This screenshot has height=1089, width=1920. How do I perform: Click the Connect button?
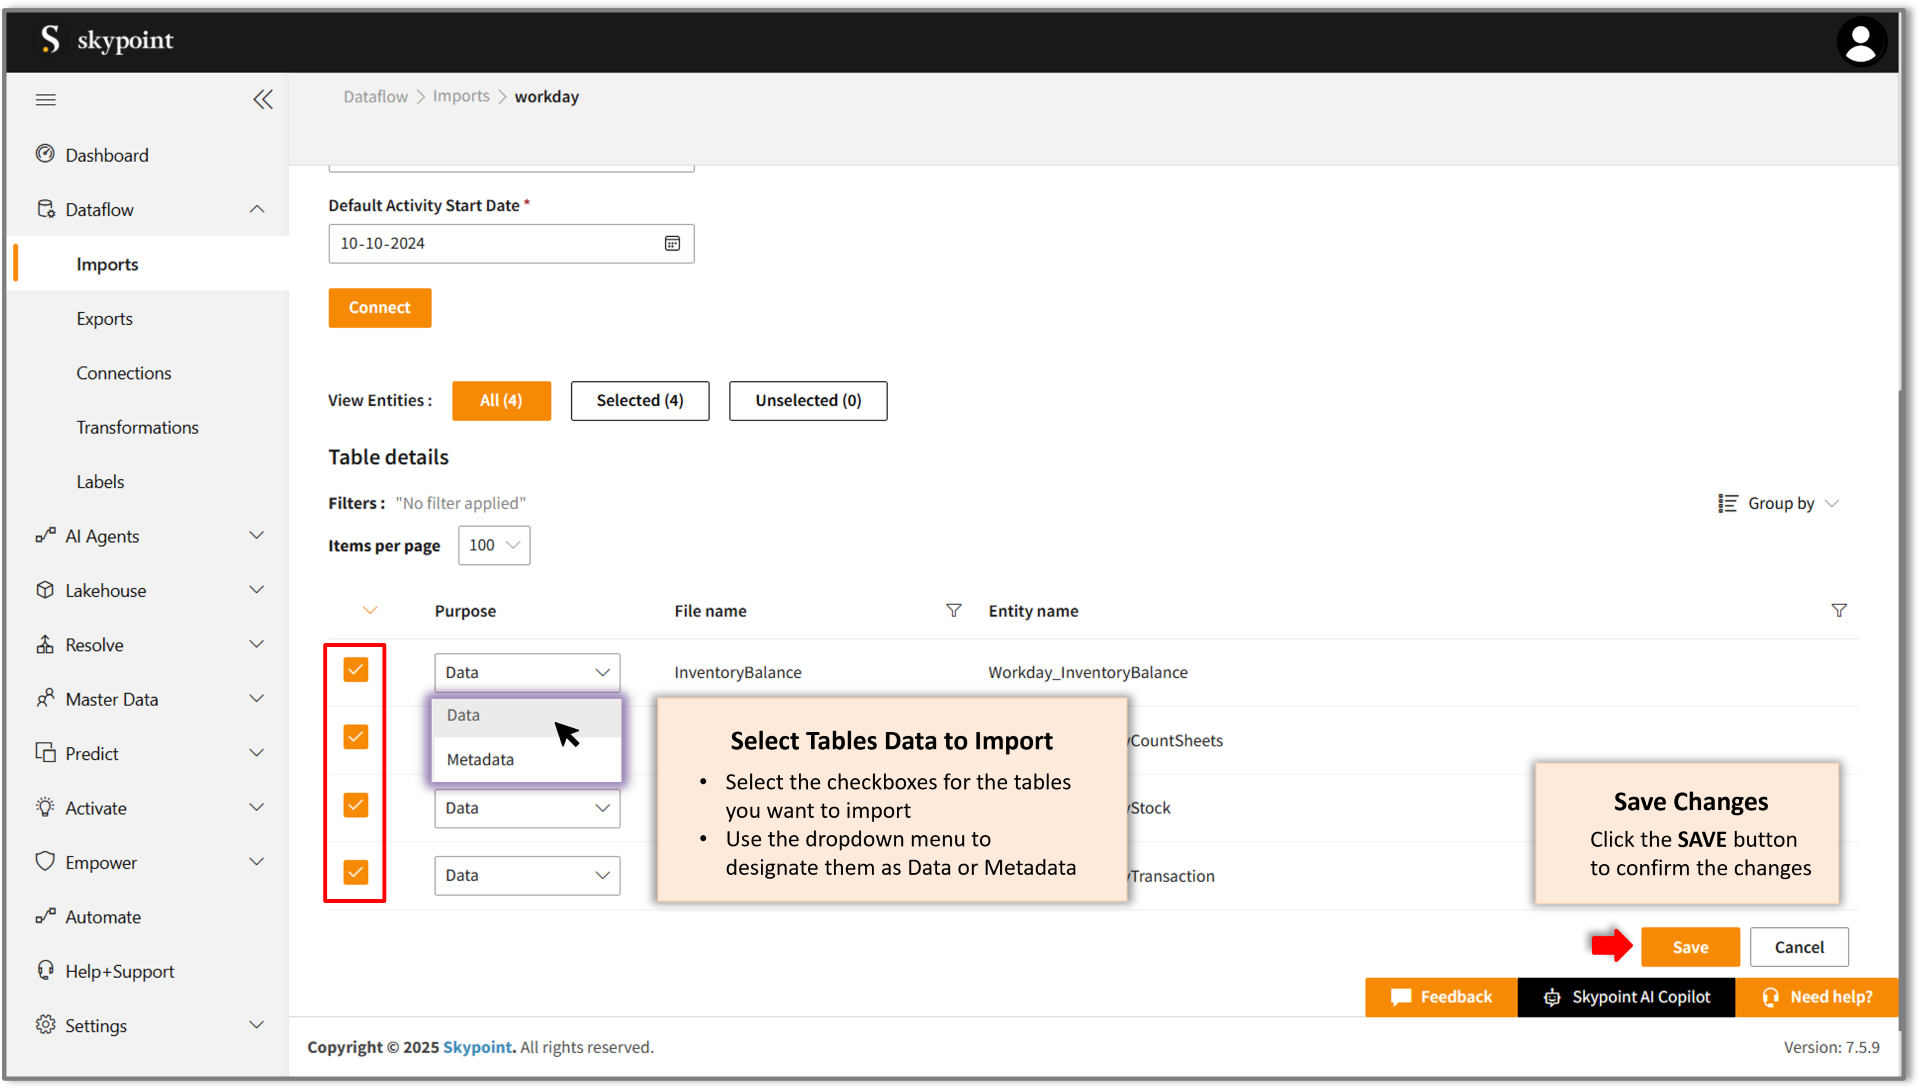point(380,308)
